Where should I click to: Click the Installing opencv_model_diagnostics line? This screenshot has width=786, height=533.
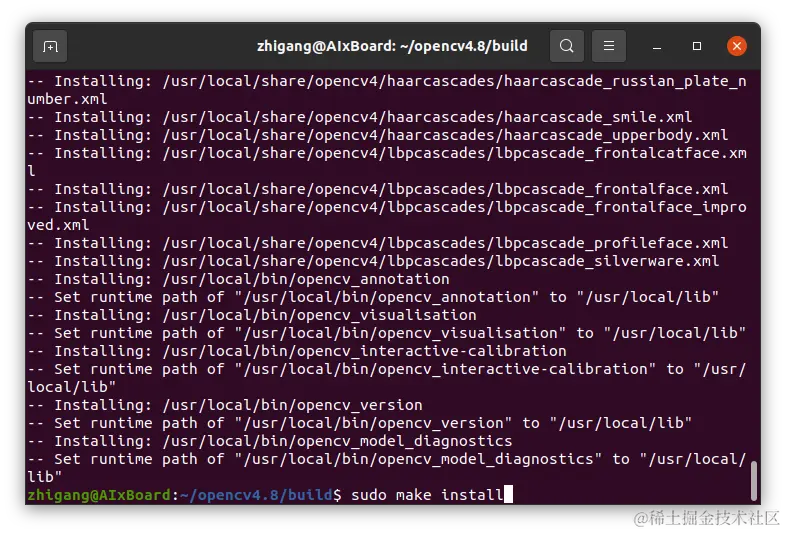point(270,441)
